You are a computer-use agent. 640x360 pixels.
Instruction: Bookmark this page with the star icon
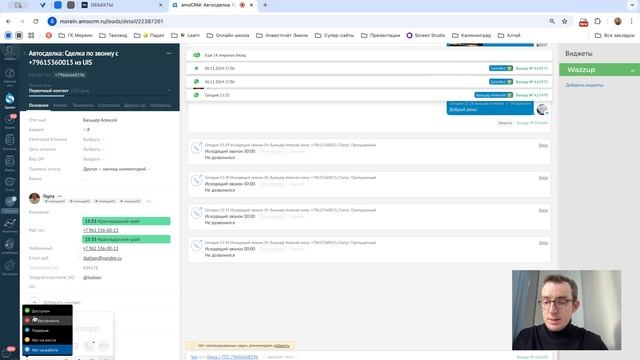point(564,21)
